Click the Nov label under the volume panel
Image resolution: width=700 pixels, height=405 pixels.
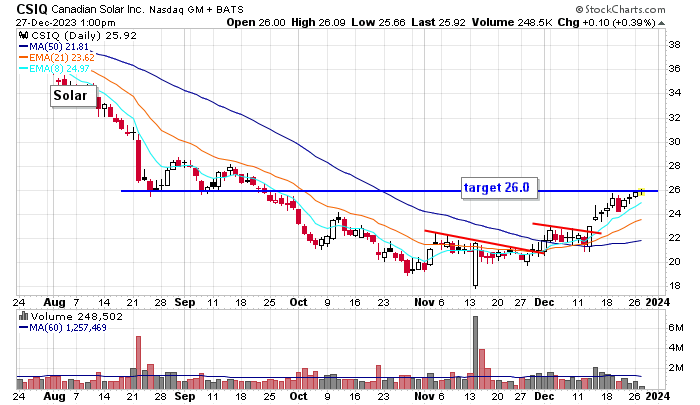(x=424, y=396)
